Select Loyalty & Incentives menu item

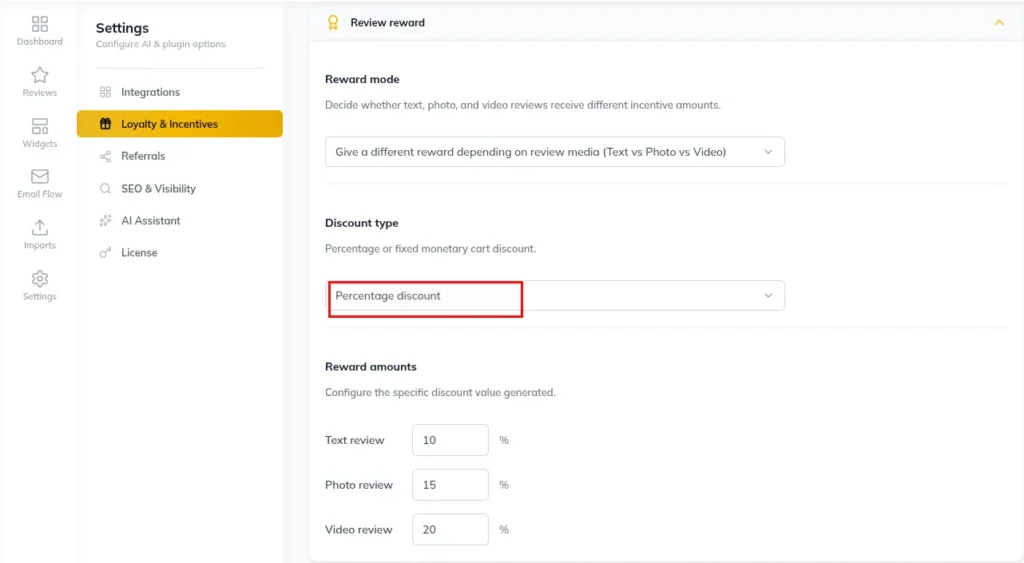pyautogui.click(x=180, y=123)
